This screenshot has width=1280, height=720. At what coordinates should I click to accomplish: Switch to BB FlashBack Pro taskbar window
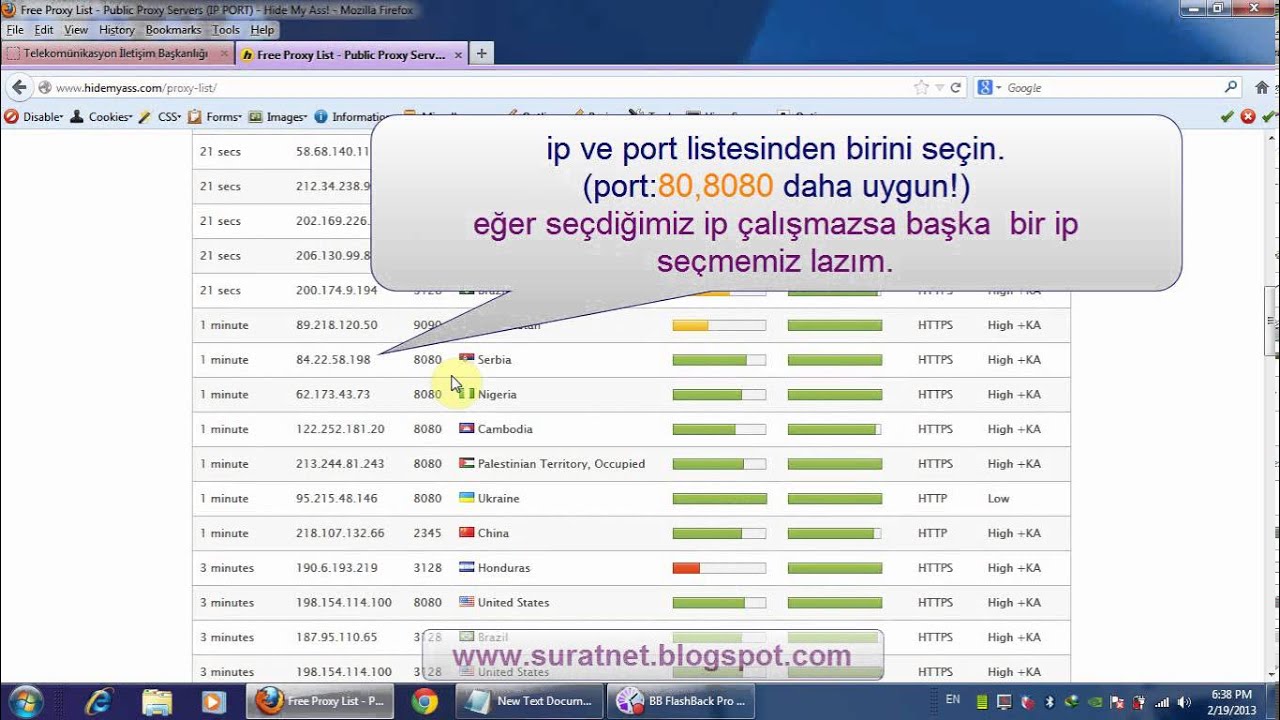point(683,701)
